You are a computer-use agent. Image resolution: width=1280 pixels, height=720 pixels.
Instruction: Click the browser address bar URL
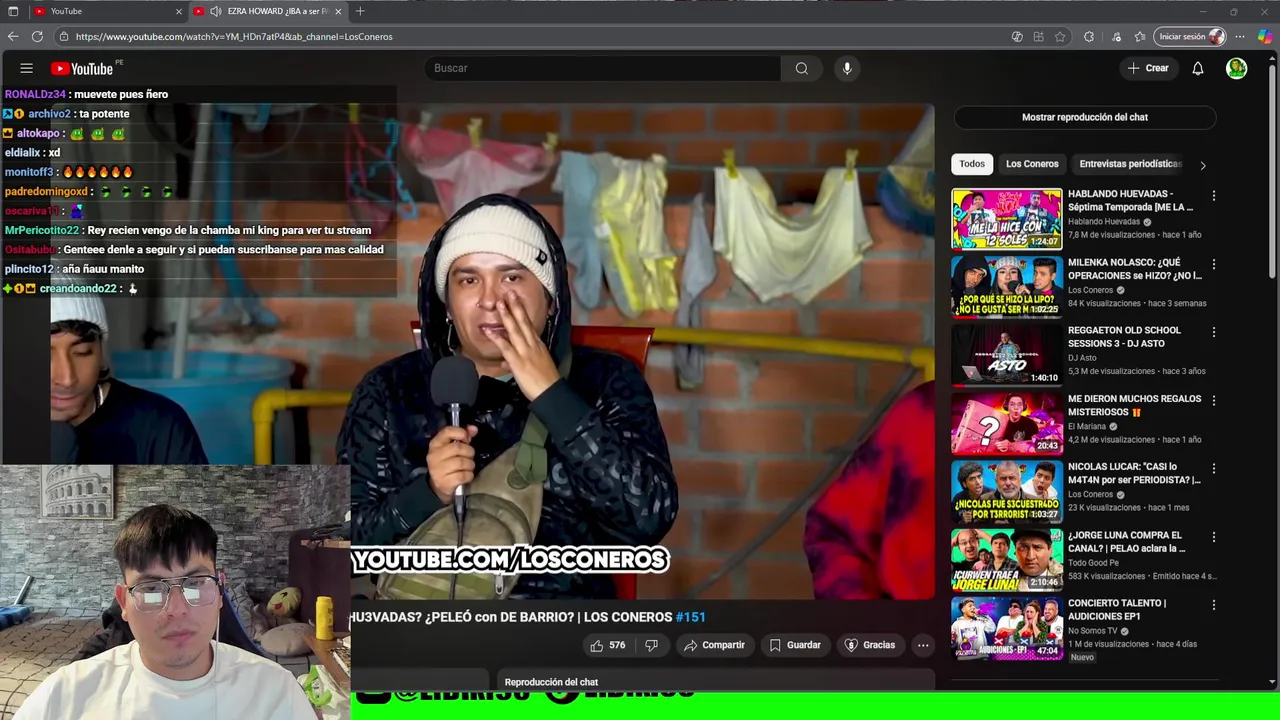(234, 37)
